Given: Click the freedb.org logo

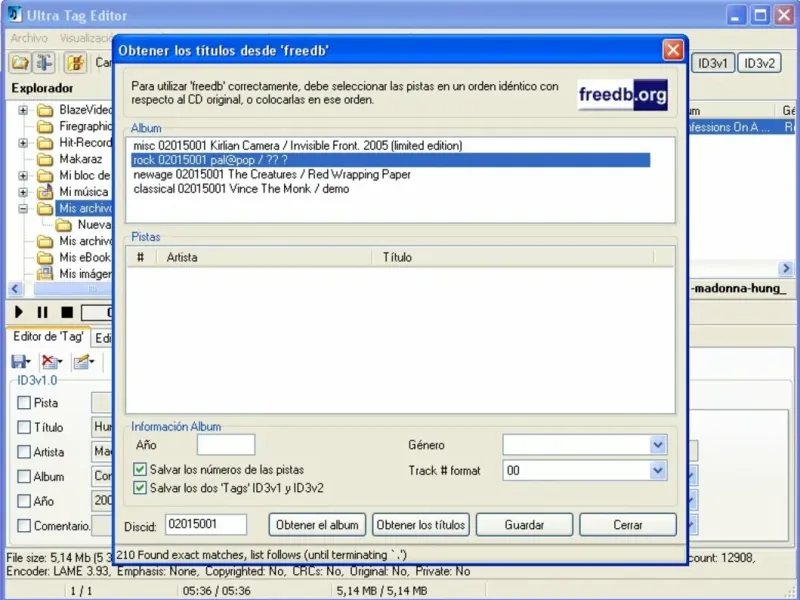Looking at the screenshot, I should [622, 94].
